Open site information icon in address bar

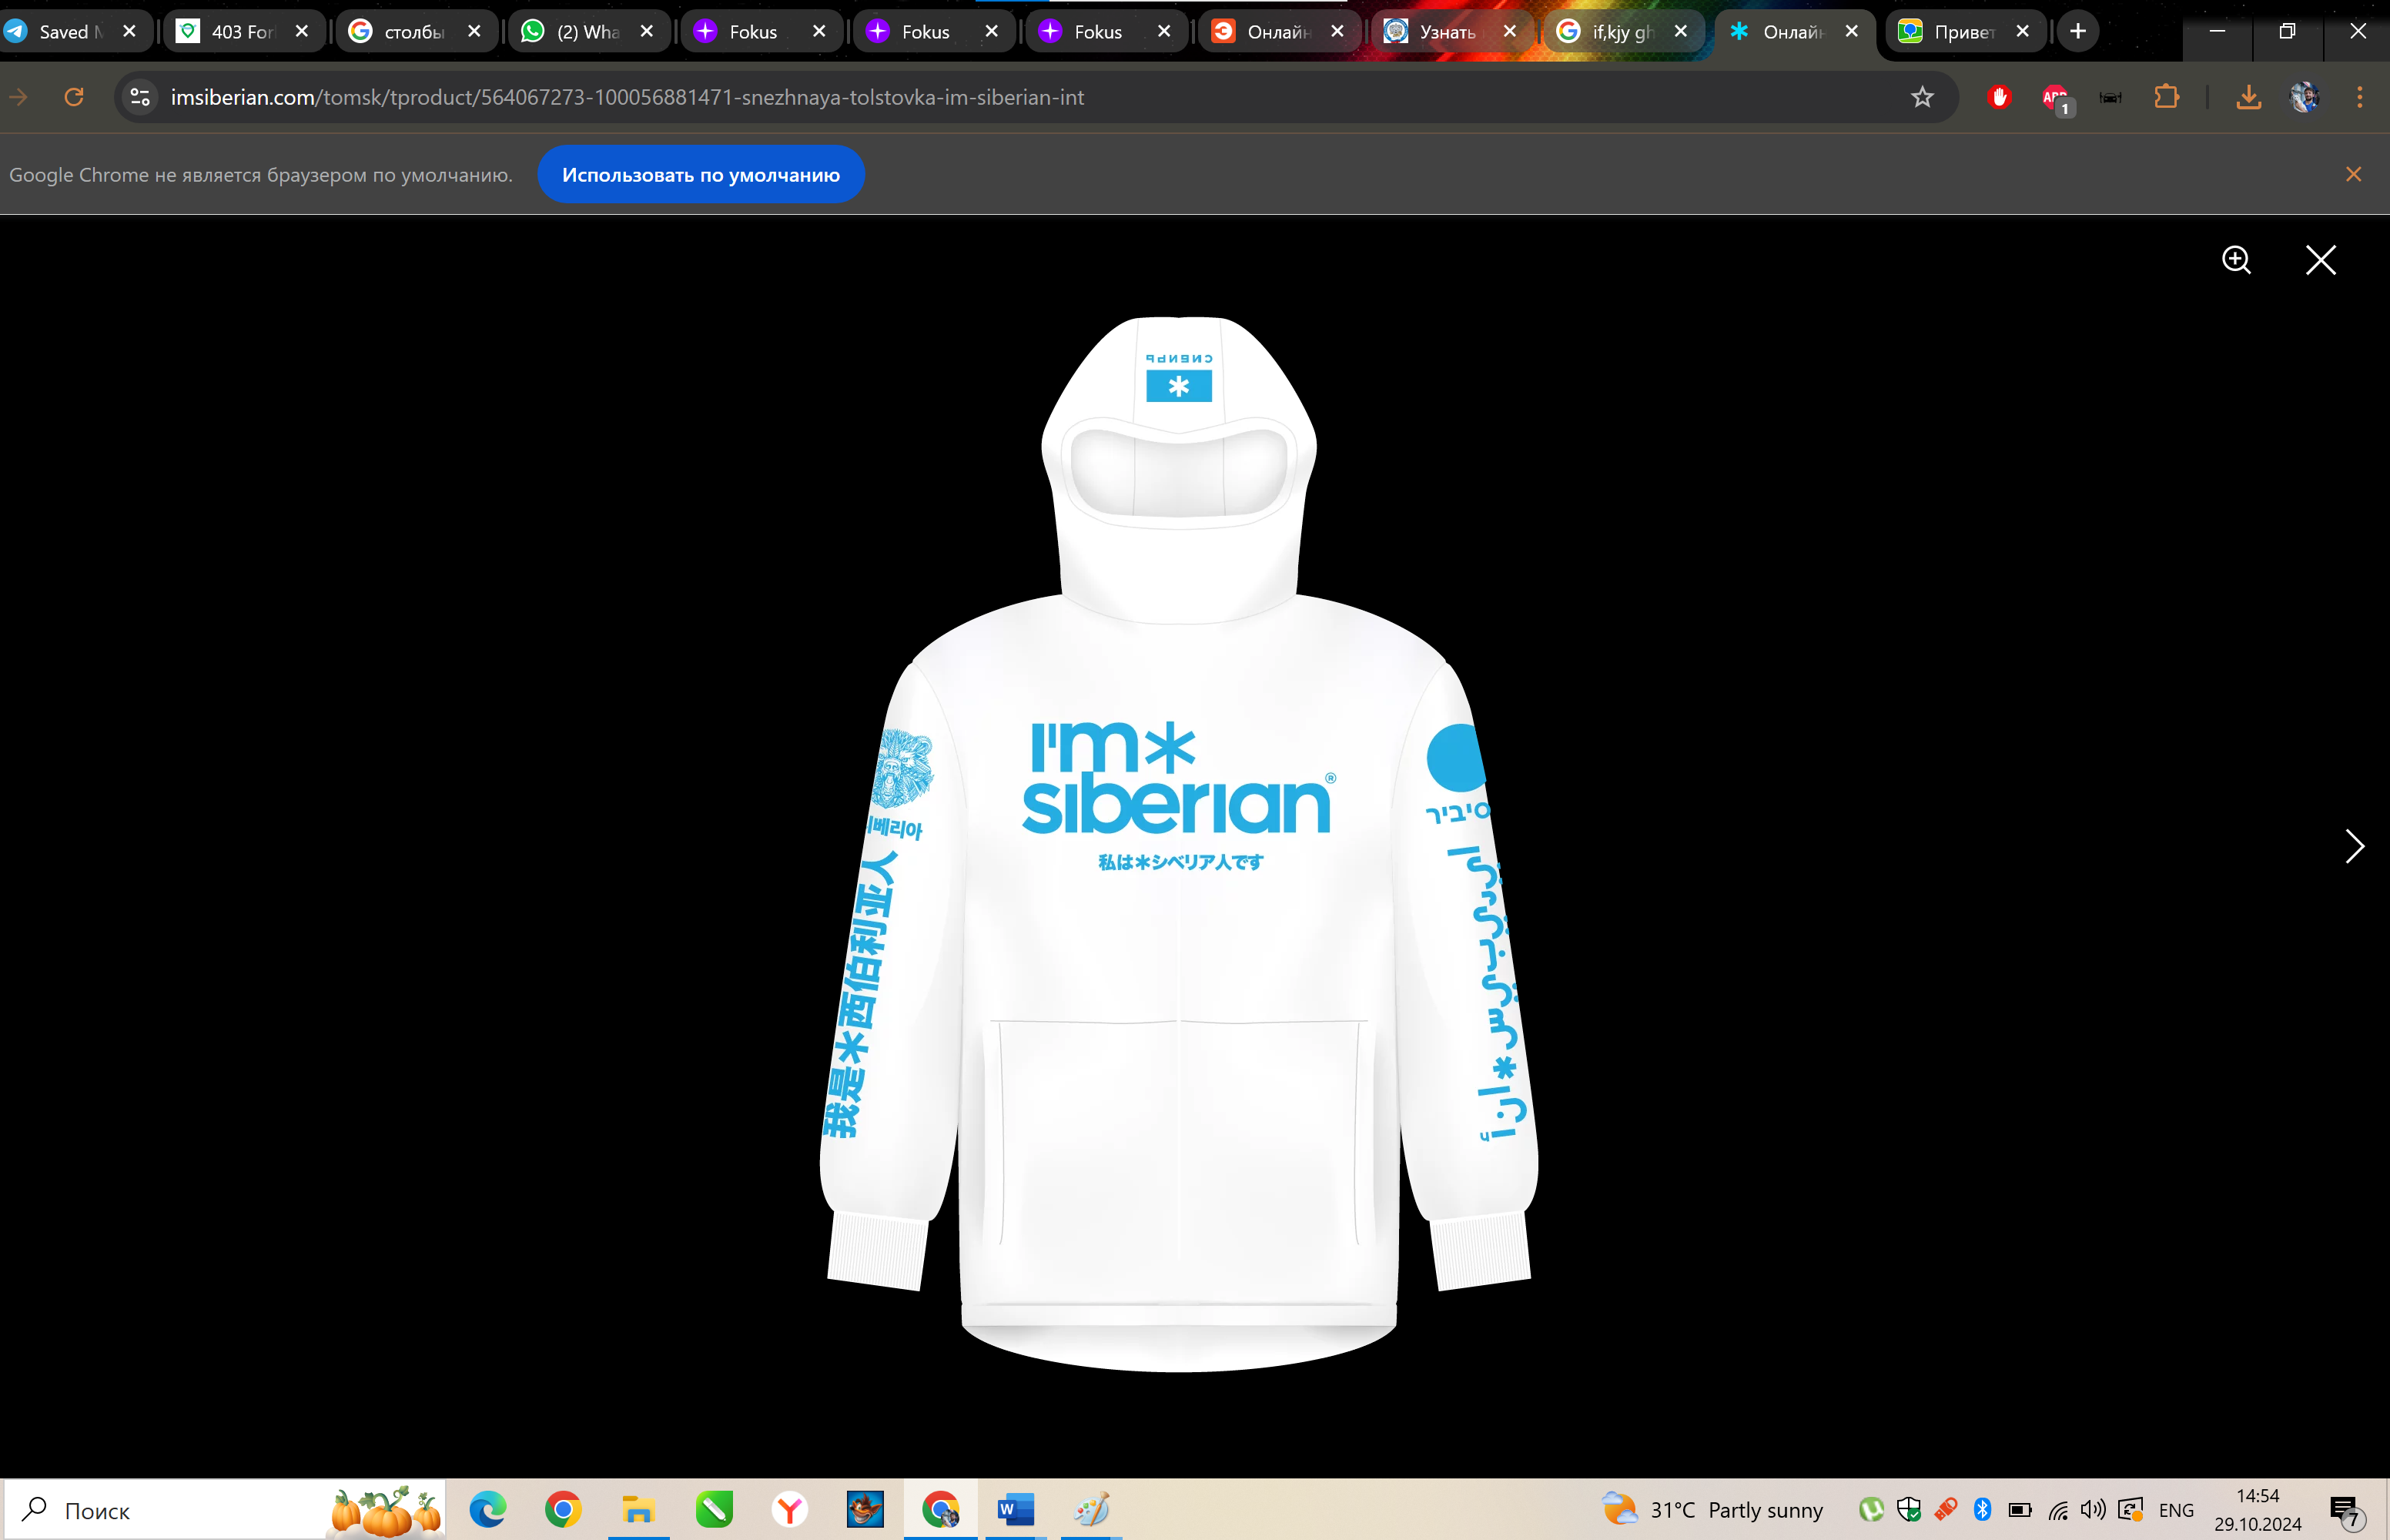point(140,97)
